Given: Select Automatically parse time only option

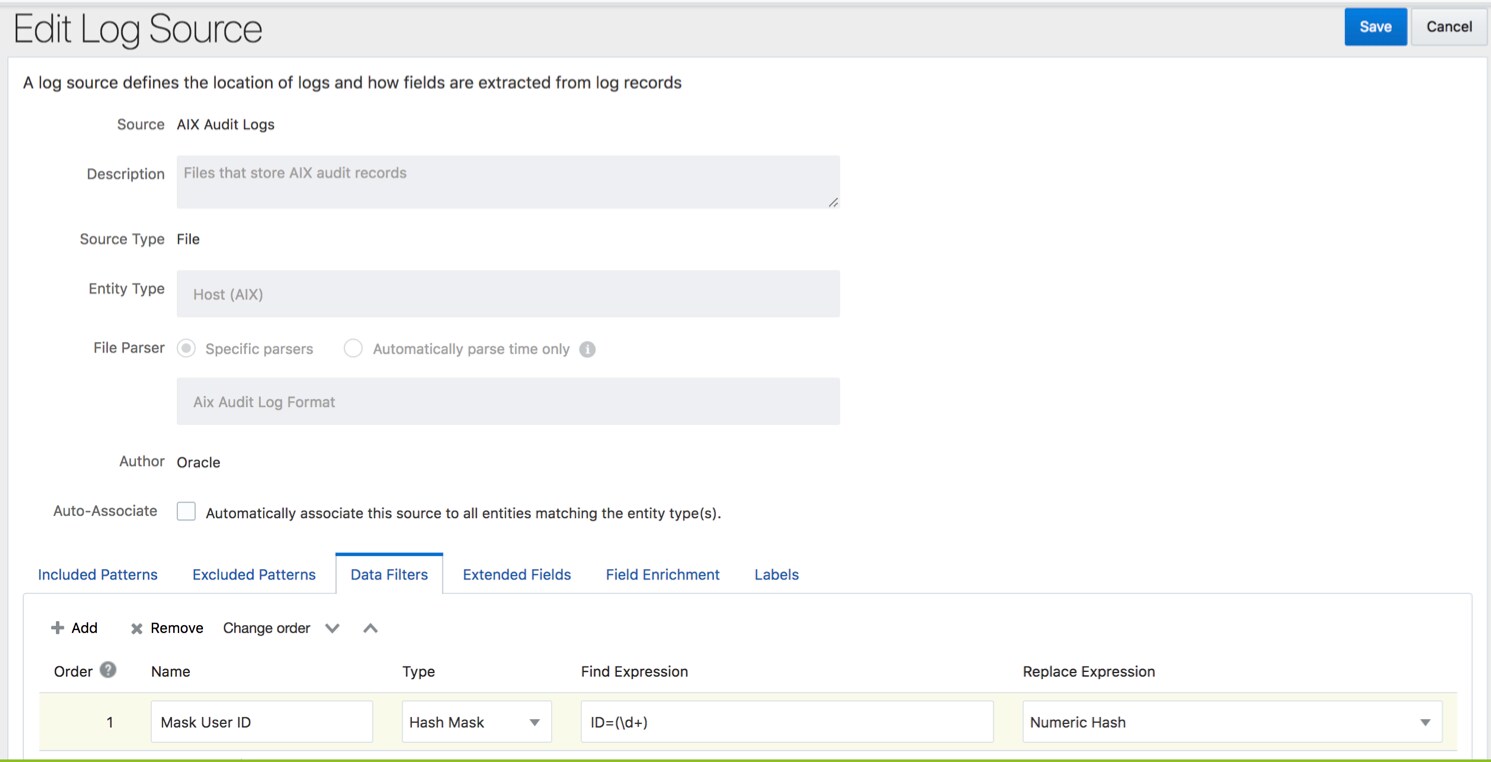Looking at the screenshot, I should tap(353, 349).
